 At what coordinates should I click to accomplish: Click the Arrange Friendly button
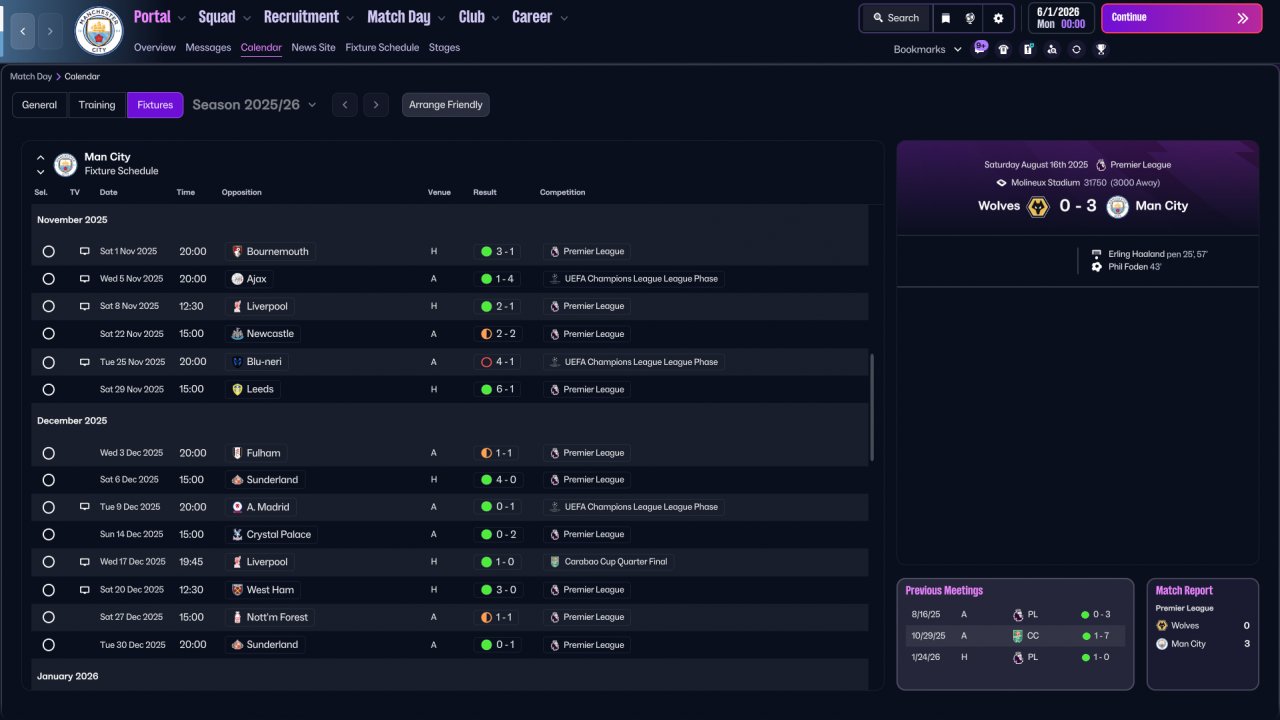click(x=446, y=105)
